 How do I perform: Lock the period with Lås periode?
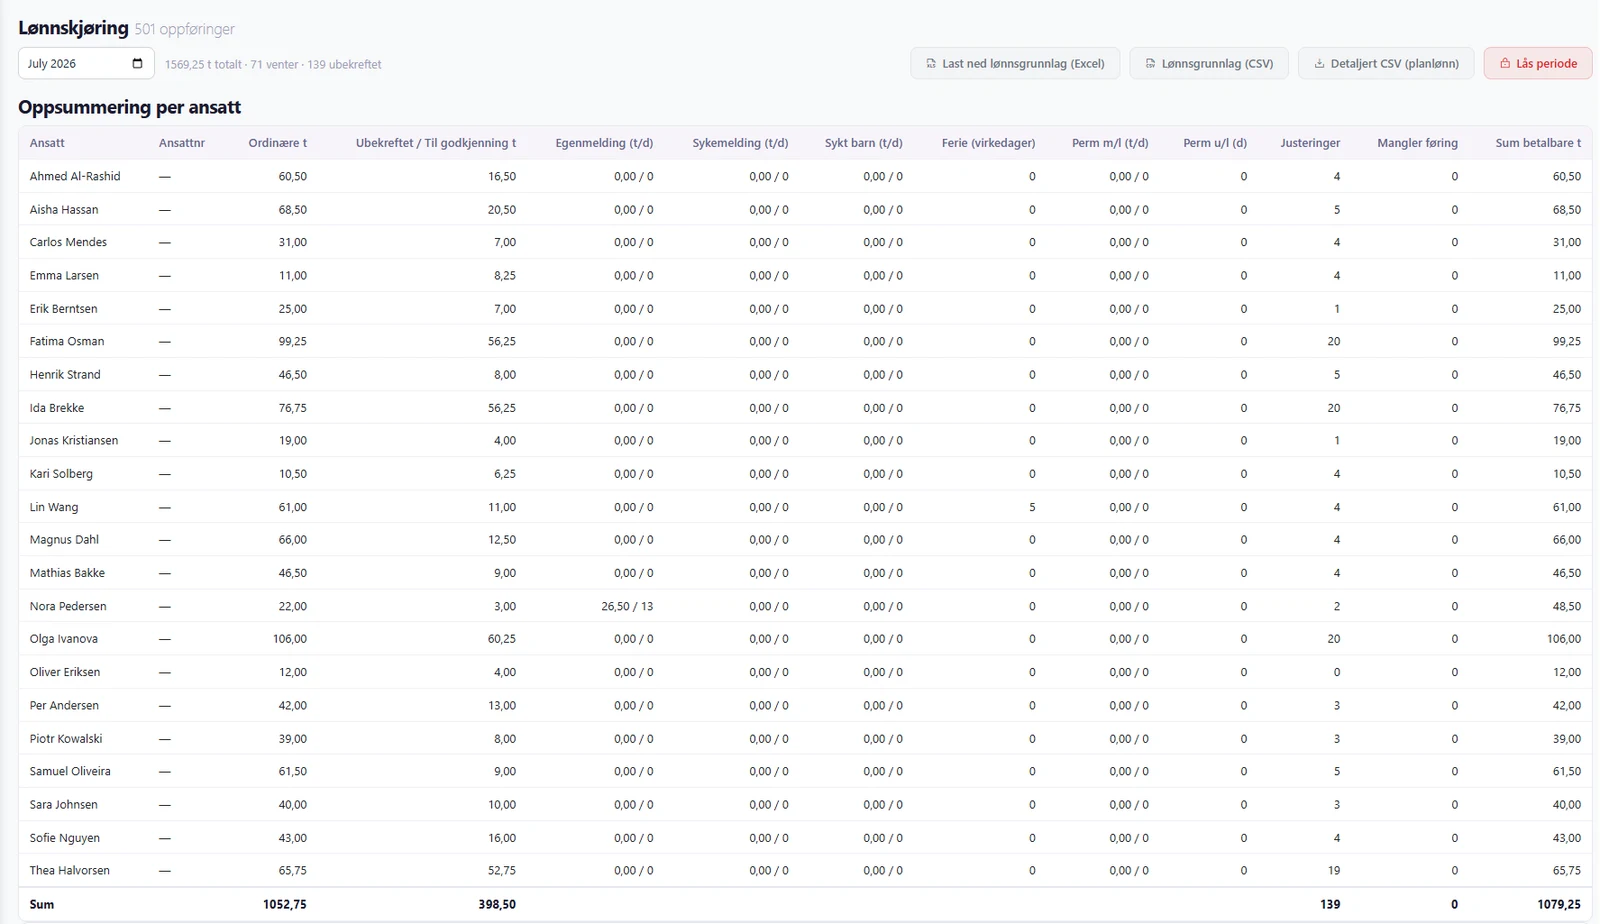(1538, 63)
